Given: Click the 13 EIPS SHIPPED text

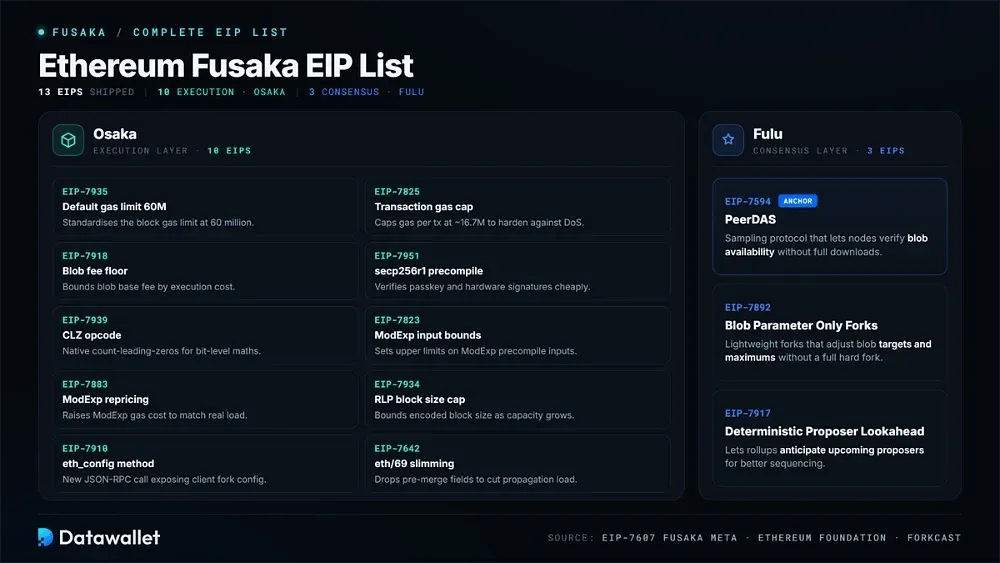Looking at the screenshot, I should (86, 92).
